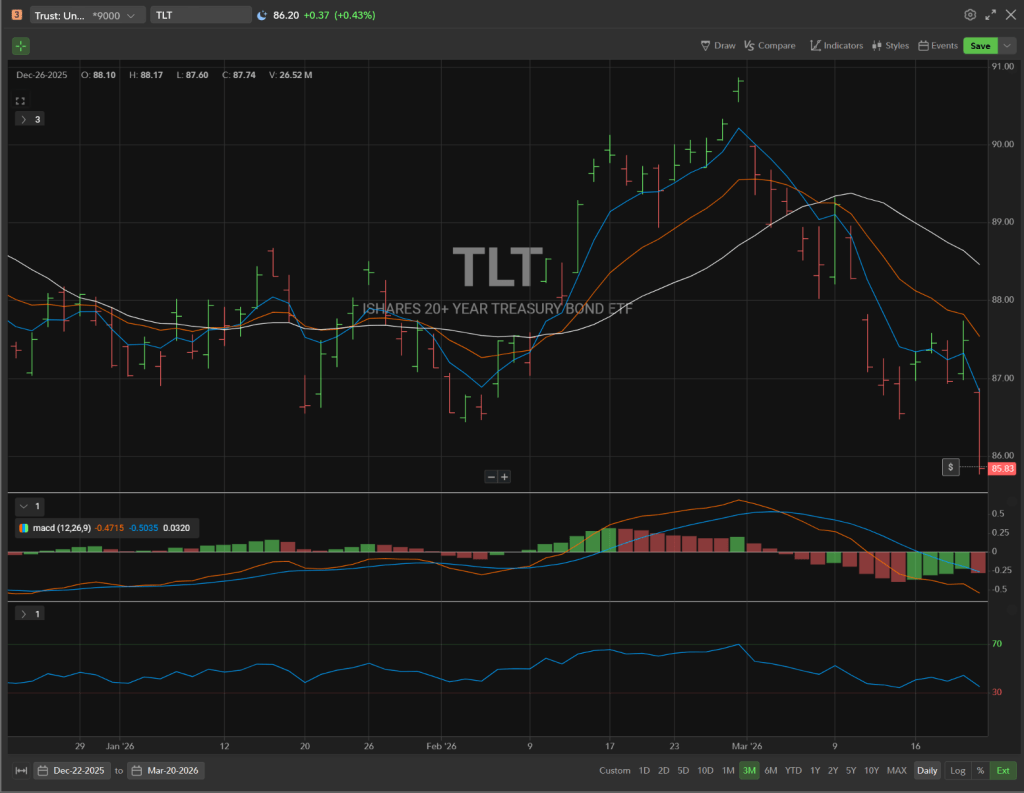Toggle the green crosshair tool
Viewport: 1024px width, 793px height.
[x=21, y=46]
